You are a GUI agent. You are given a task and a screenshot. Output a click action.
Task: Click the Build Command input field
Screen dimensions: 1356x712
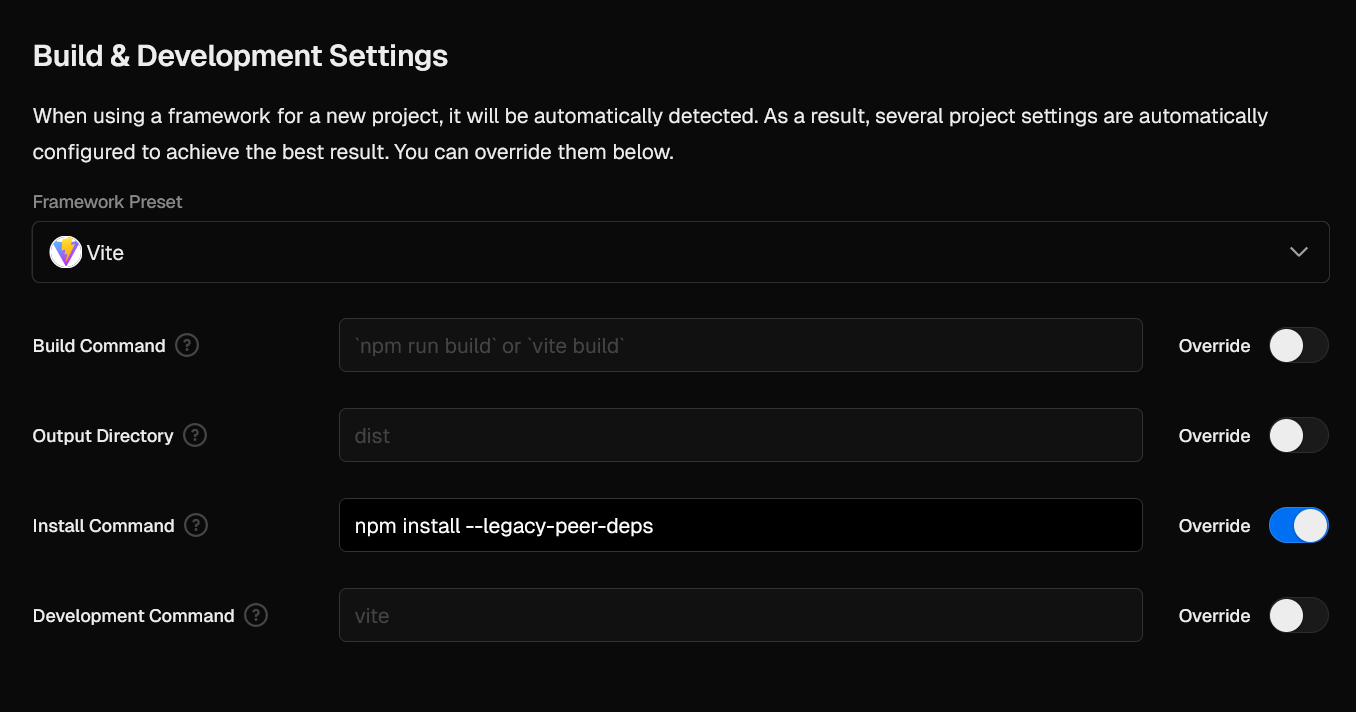740,345
